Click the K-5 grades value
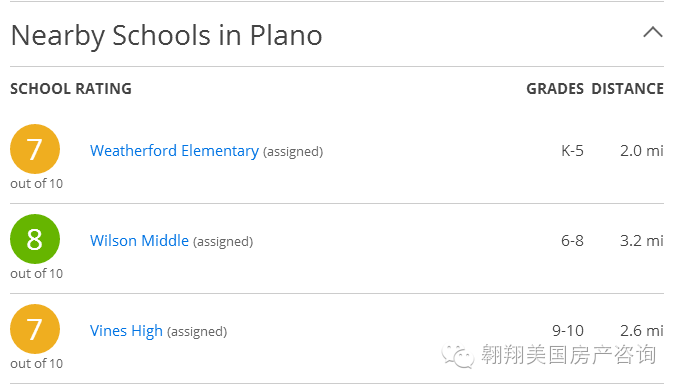 pos(572,151)
